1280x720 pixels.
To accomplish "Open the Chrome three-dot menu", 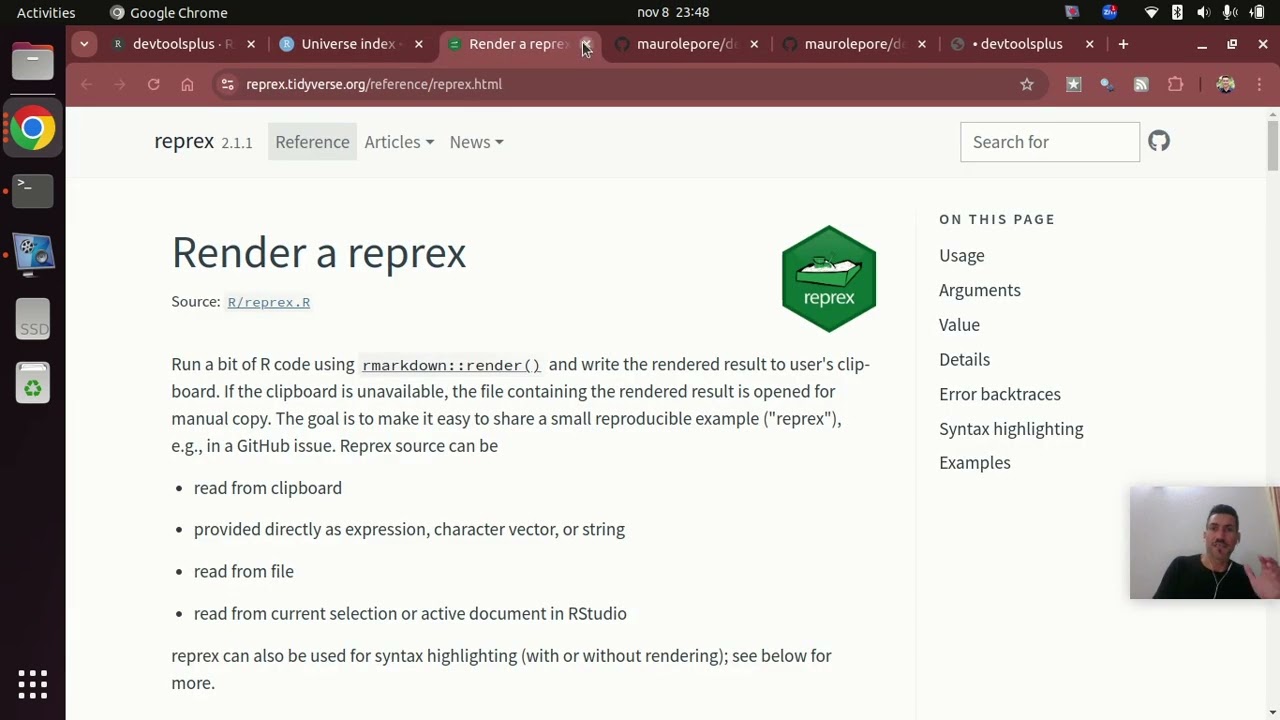I will point(1259,84).
